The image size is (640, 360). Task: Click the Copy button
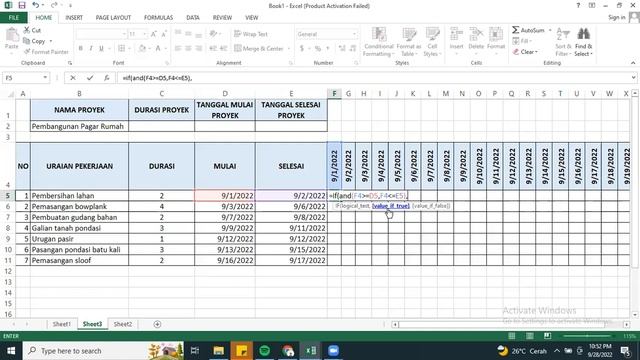point(35,41)
